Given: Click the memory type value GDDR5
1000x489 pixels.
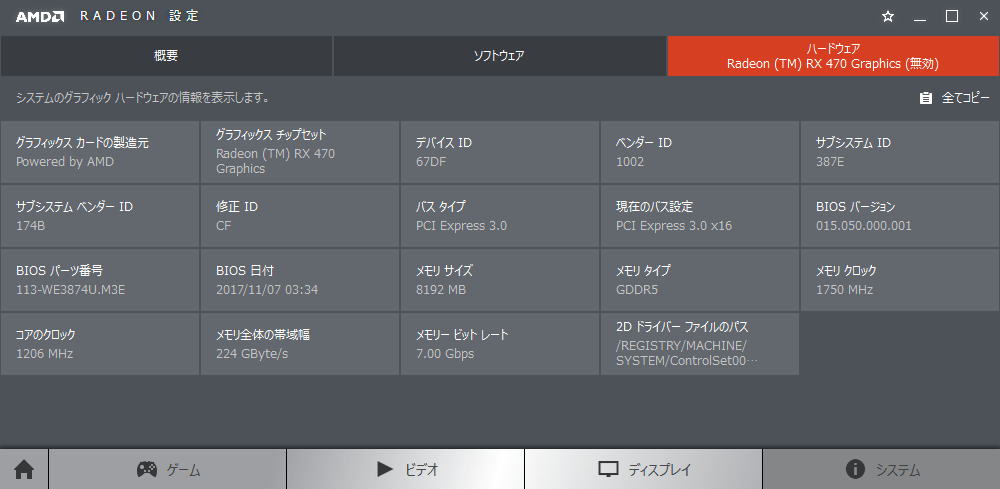Looking at the screenshot, I should coord(637,289).
